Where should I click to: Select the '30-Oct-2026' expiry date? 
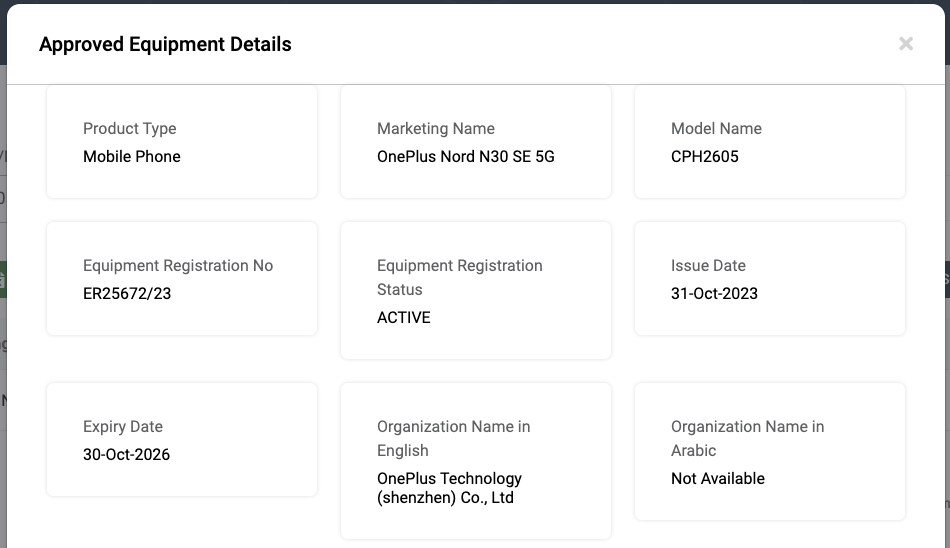(127, 455)
